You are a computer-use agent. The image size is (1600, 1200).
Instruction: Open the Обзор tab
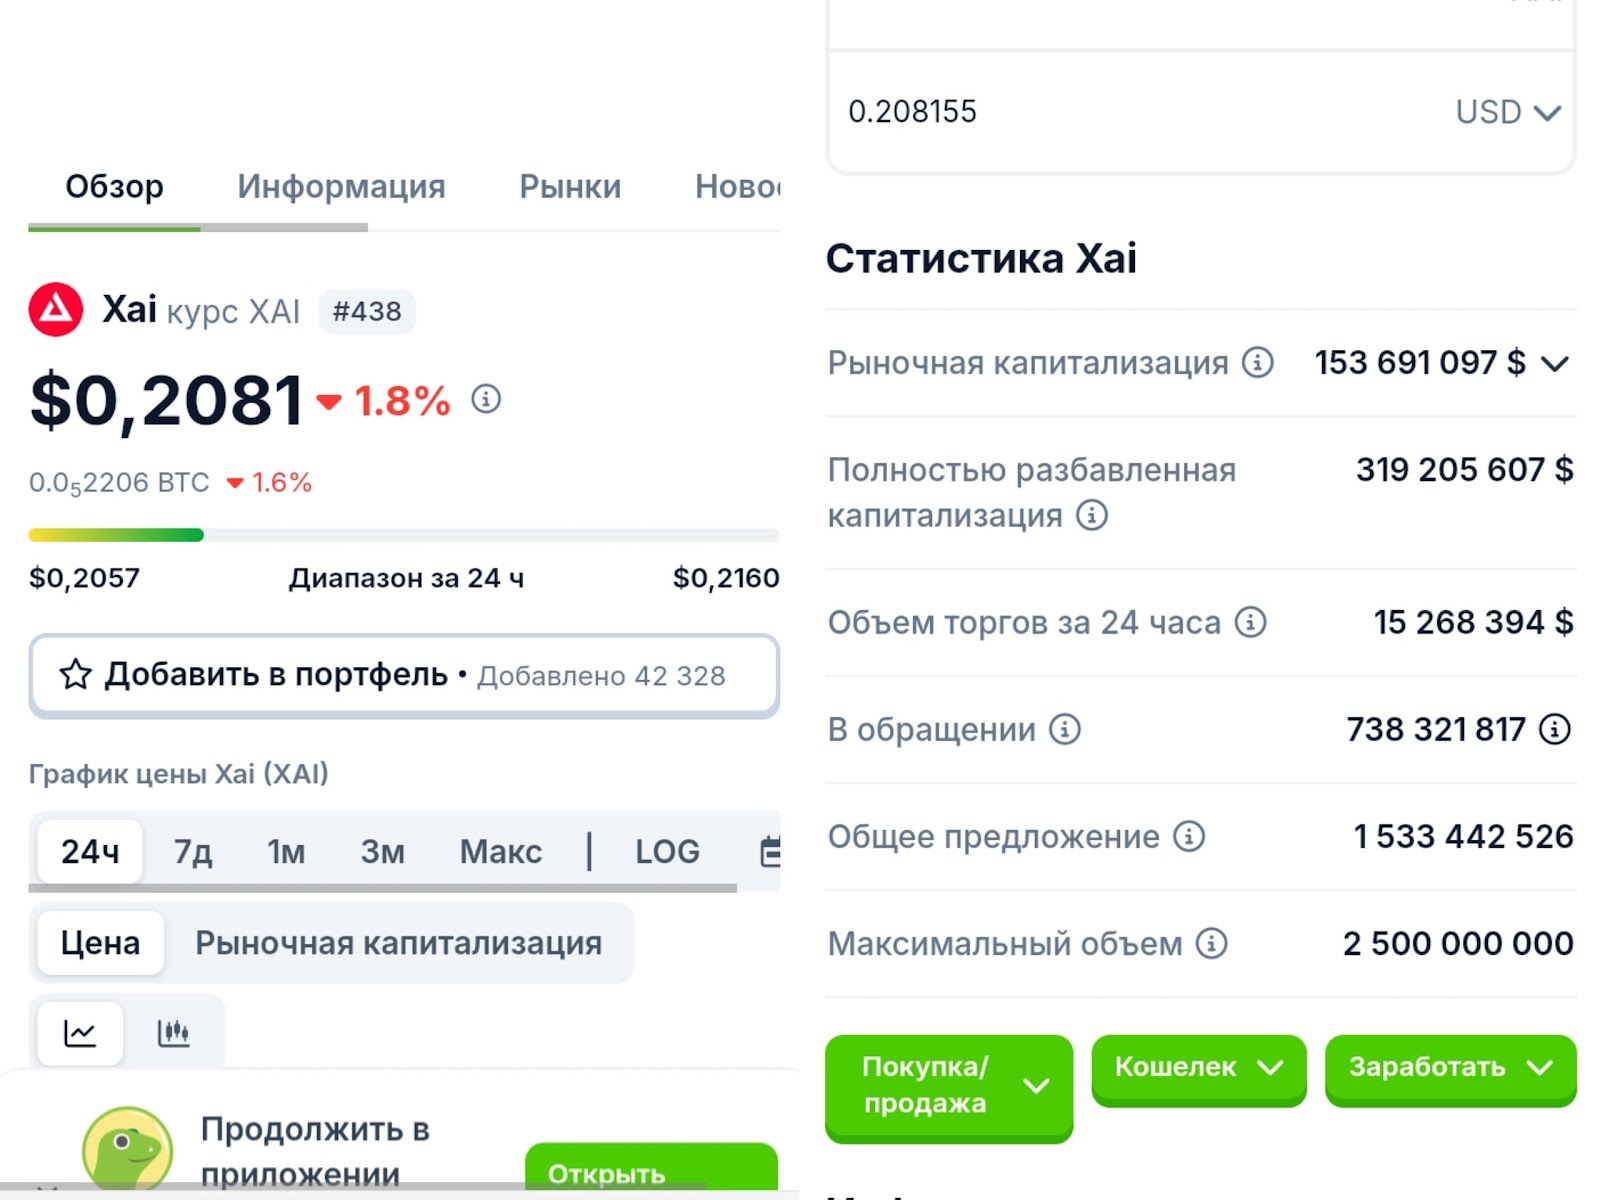[x=114, y=187]
